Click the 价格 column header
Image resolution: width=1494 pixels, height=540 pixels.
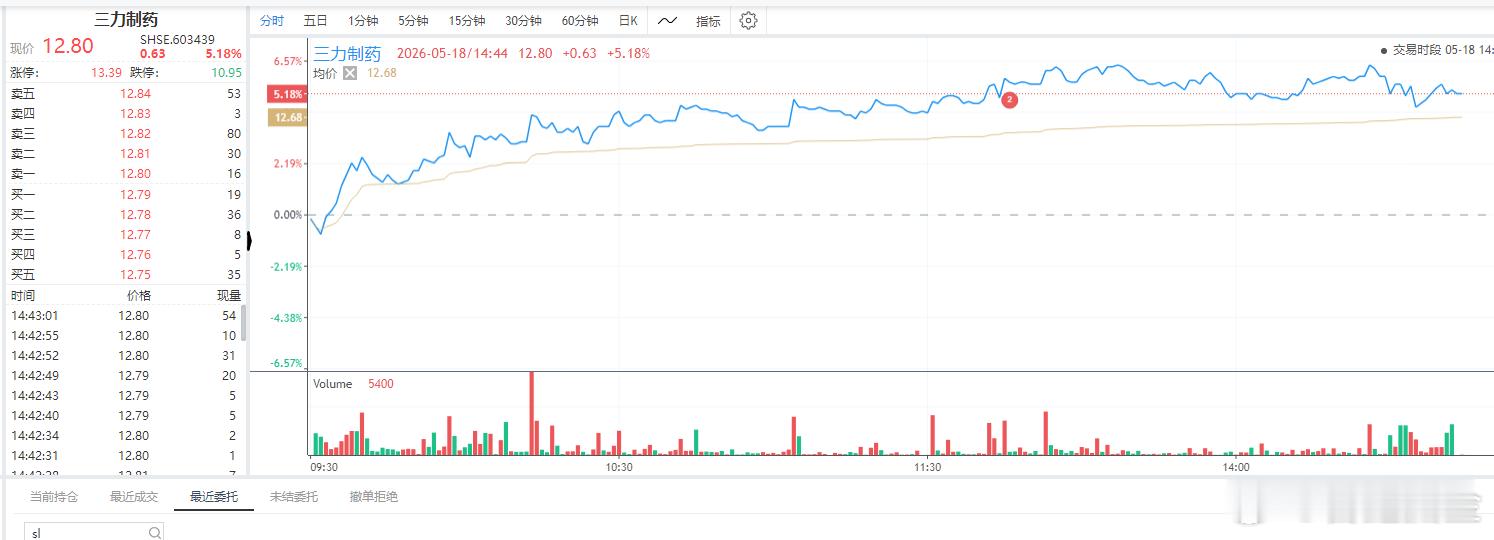138,295
